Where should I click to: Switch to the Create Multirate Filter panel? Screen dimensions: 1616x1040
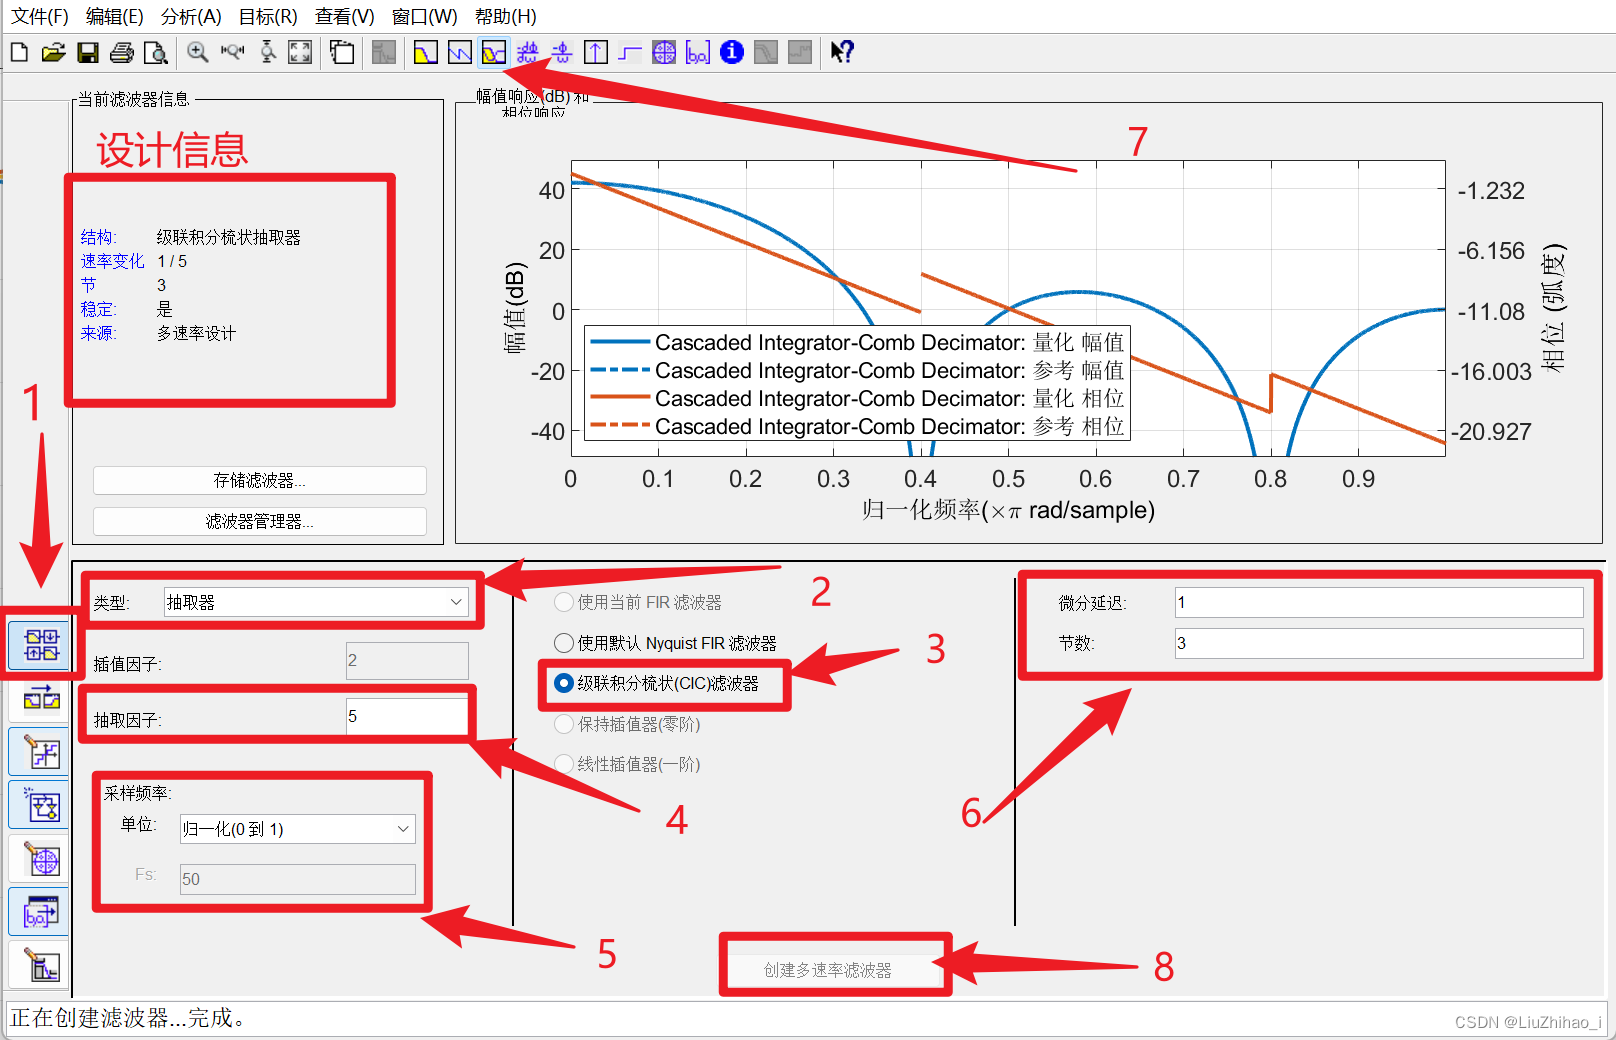38,644
